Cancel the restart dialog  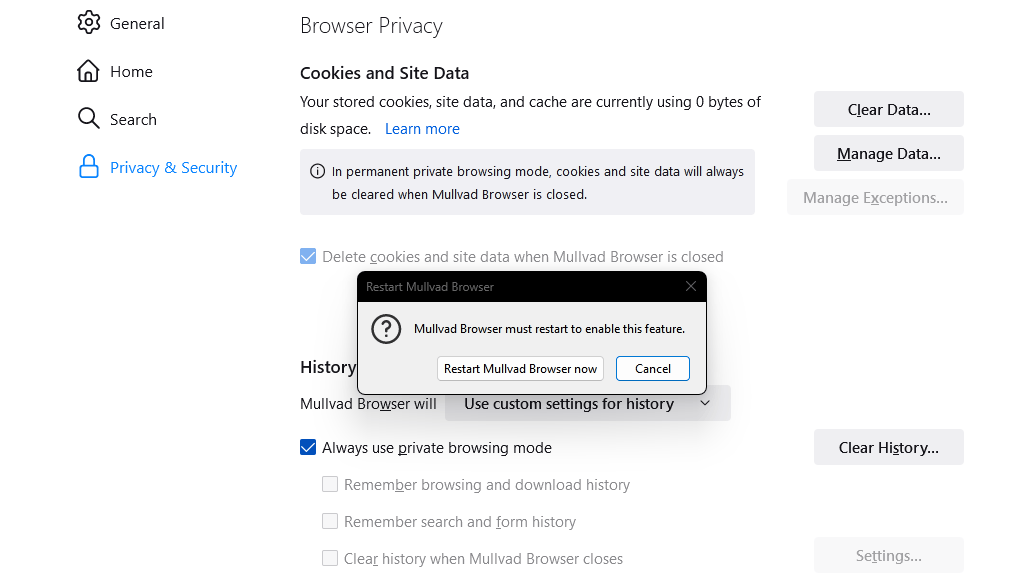click(652, 368)
